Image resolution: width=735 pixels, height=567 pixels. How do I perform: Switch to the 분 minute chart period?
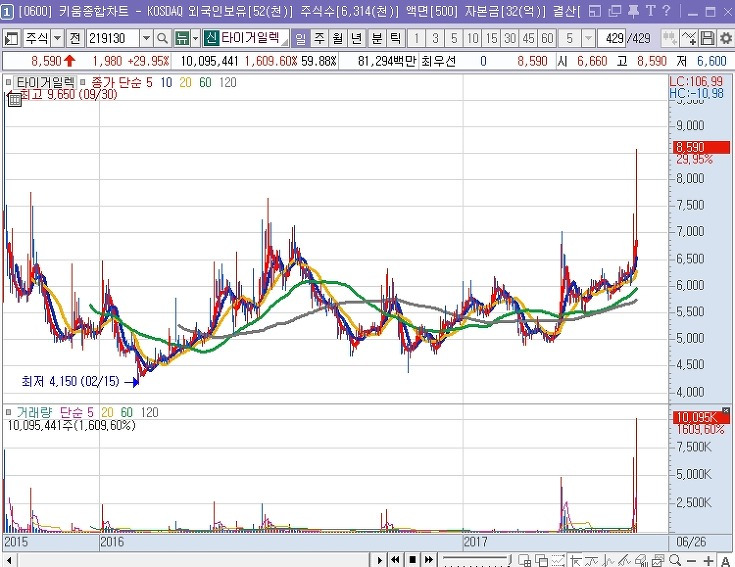point(377,38)
